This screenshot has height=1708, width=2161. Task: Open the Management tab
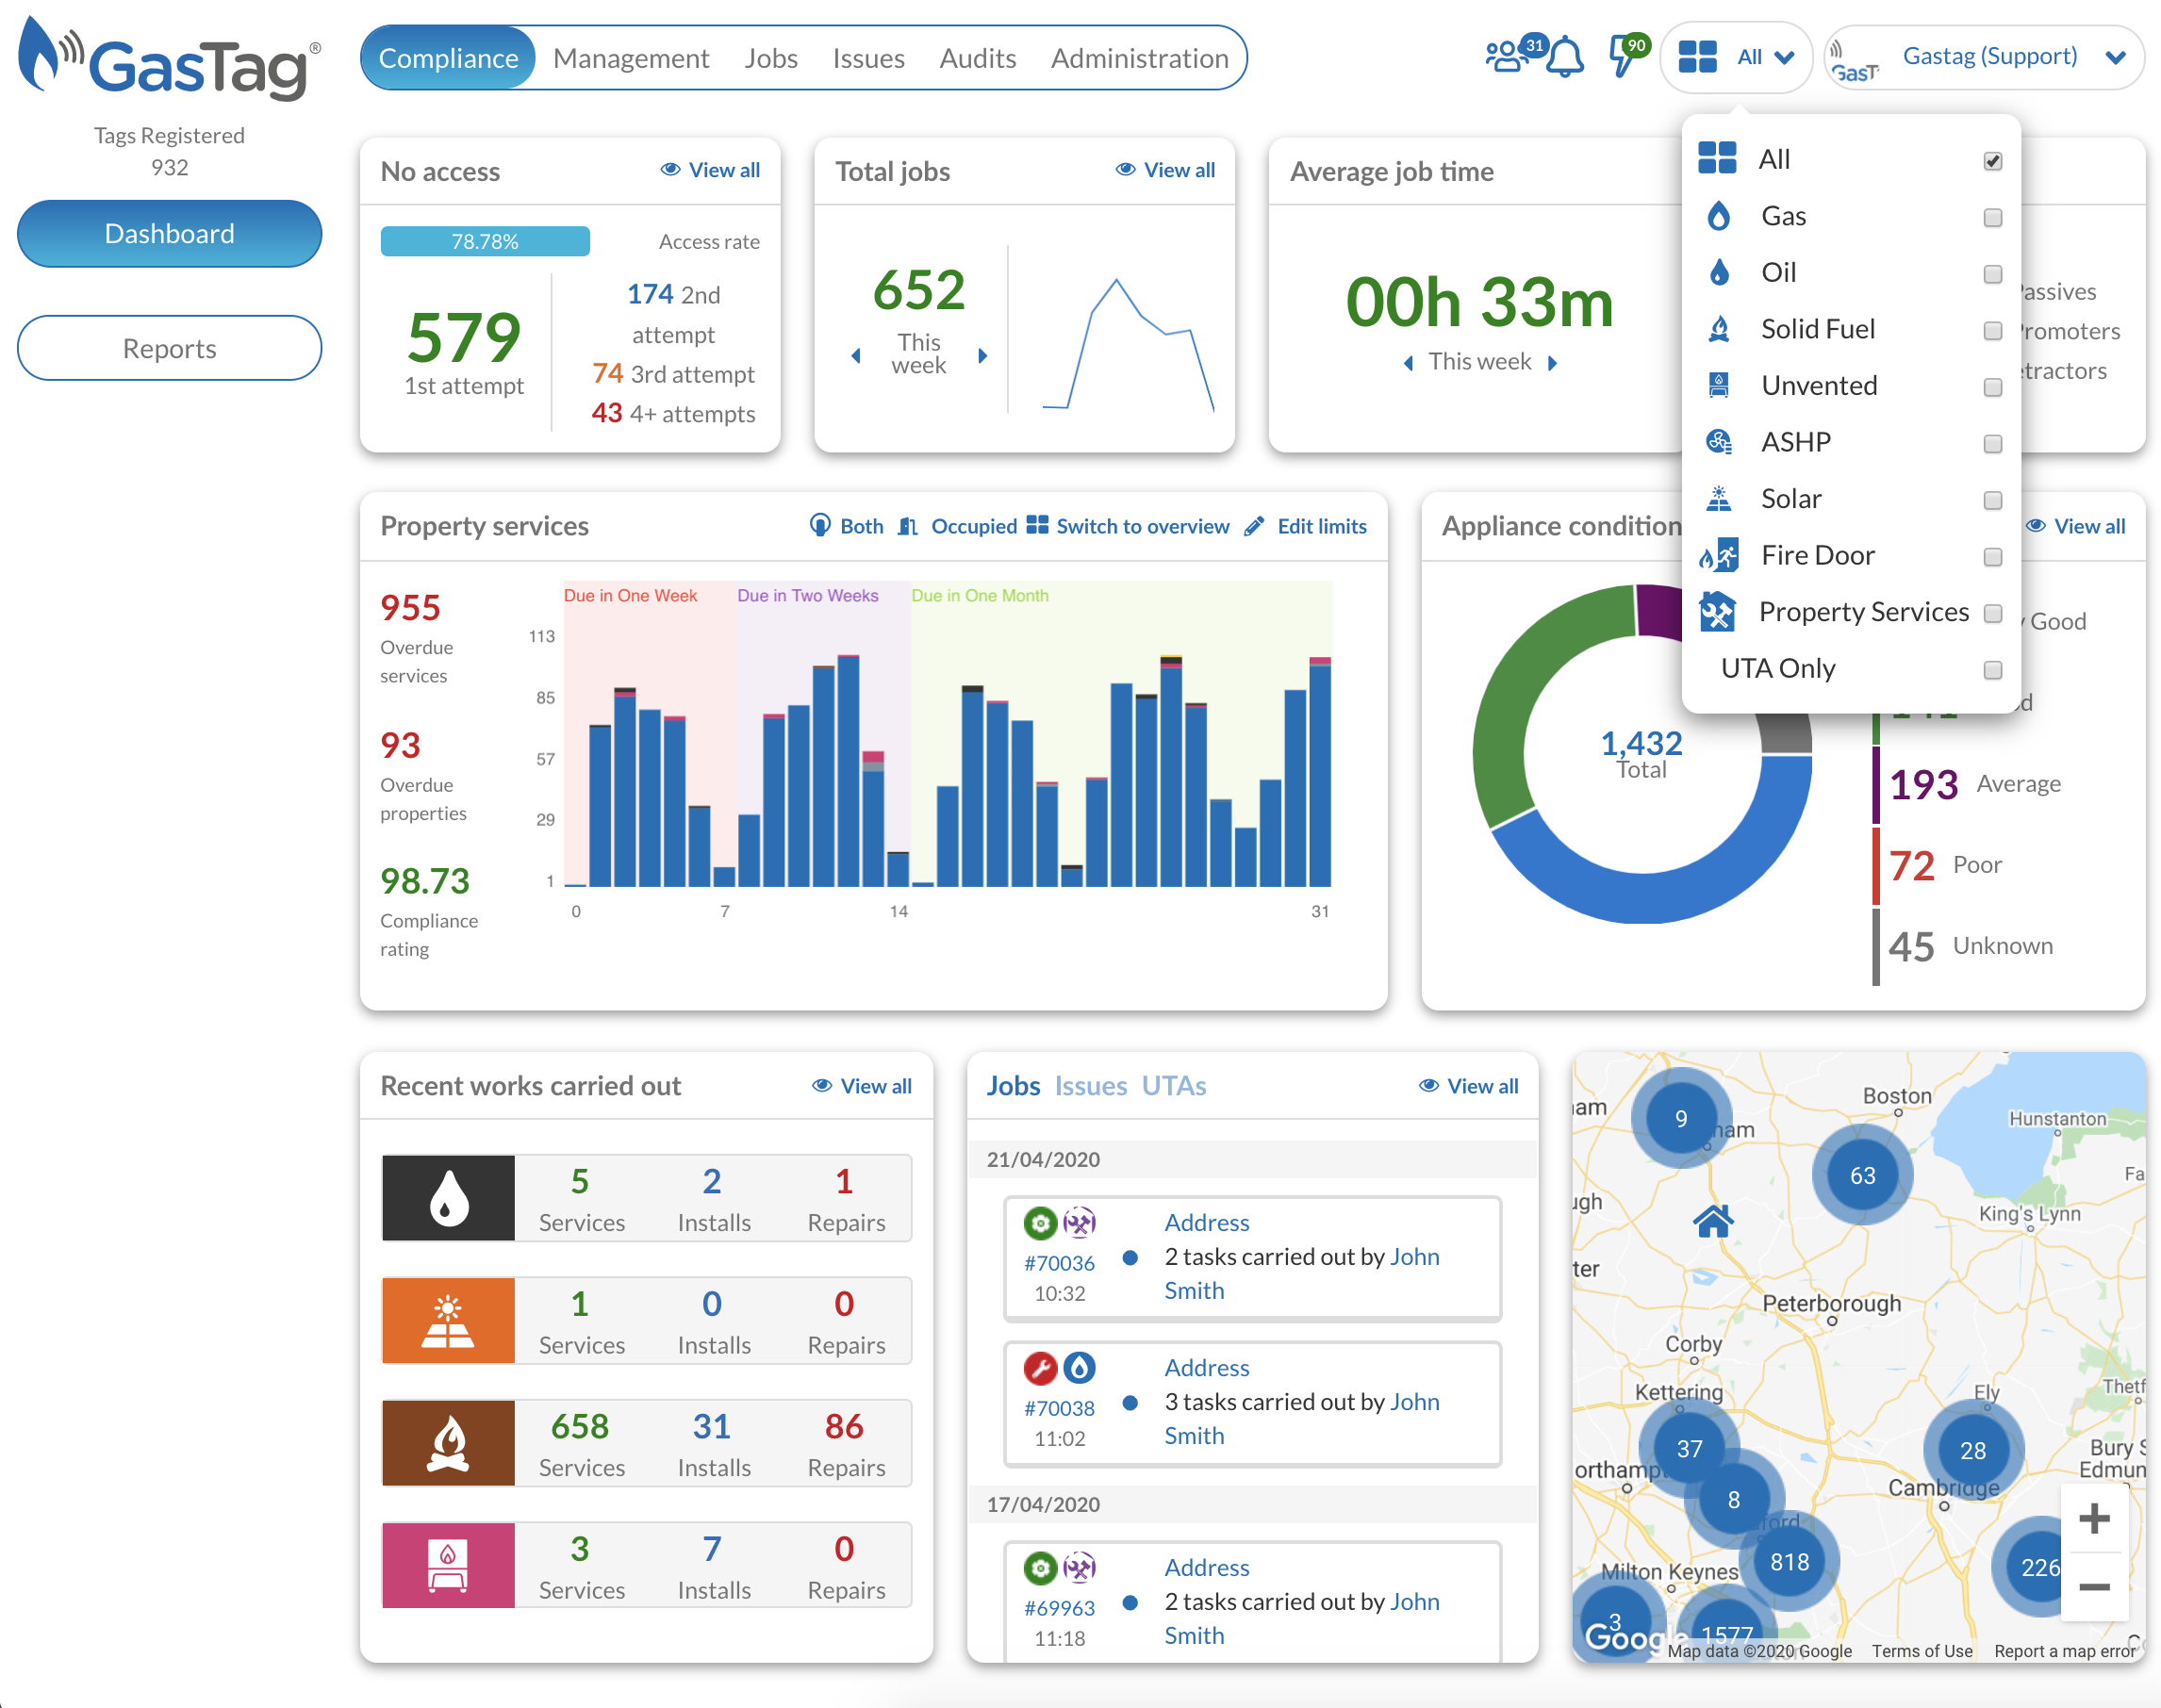[631, 58]
